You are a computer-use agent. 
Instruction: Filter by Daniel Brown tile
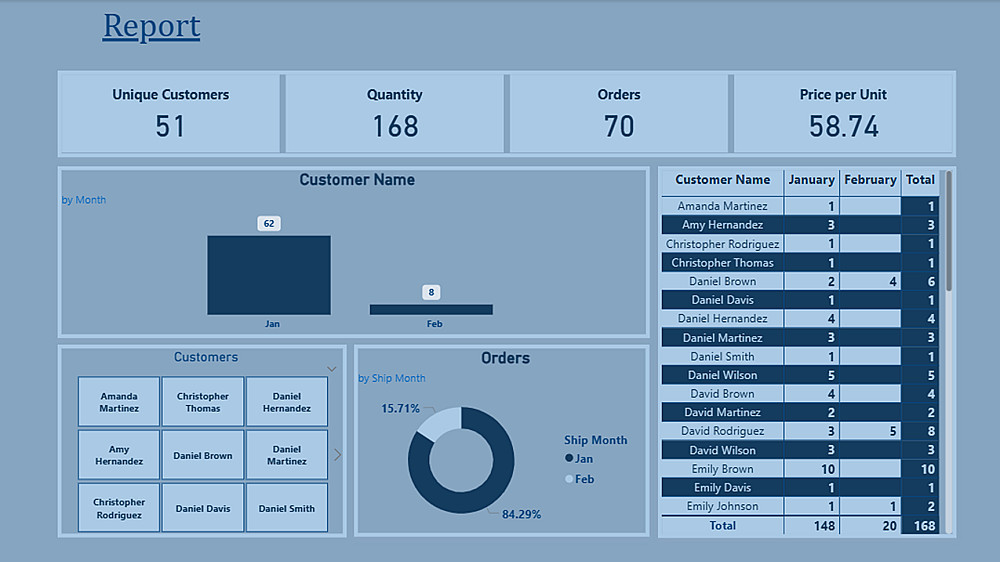tap(203, 455)
